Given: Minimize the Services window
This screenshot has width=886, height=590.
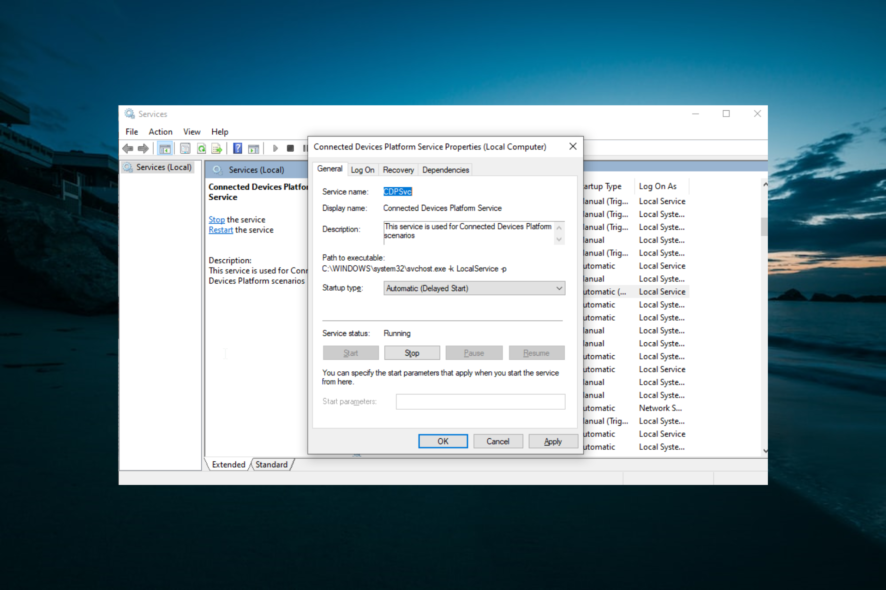Looking at the screenshot, I should [x=696, y=114].
